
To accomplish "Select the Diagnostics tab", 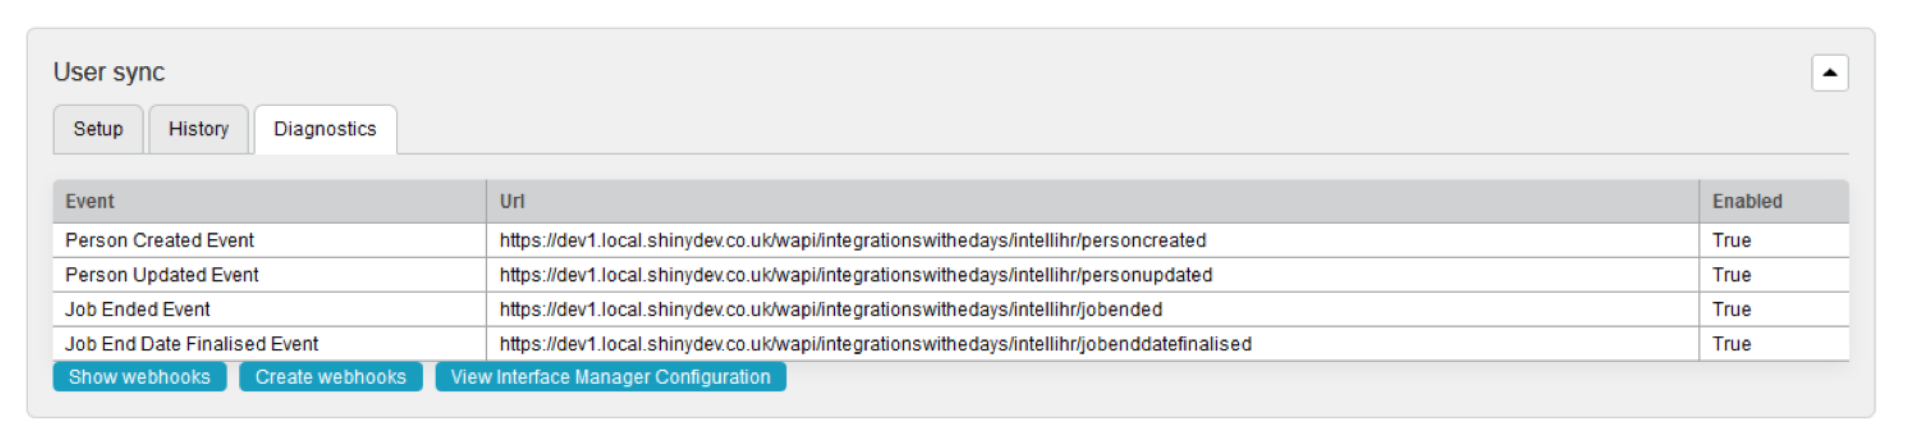I will point(325,129).
